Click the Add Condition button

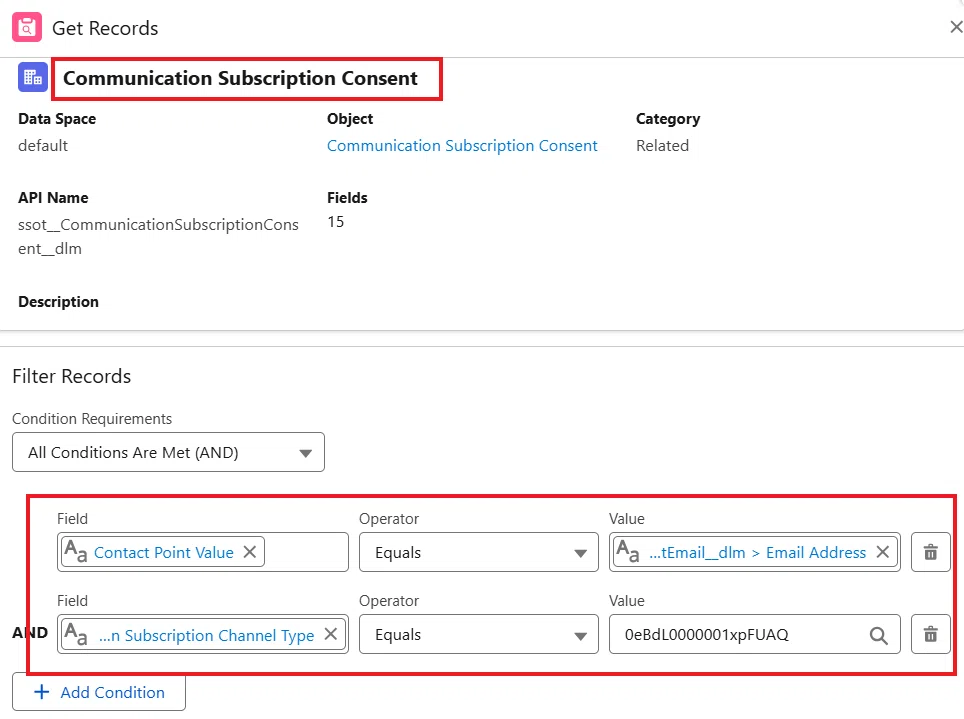coord(99,692)
